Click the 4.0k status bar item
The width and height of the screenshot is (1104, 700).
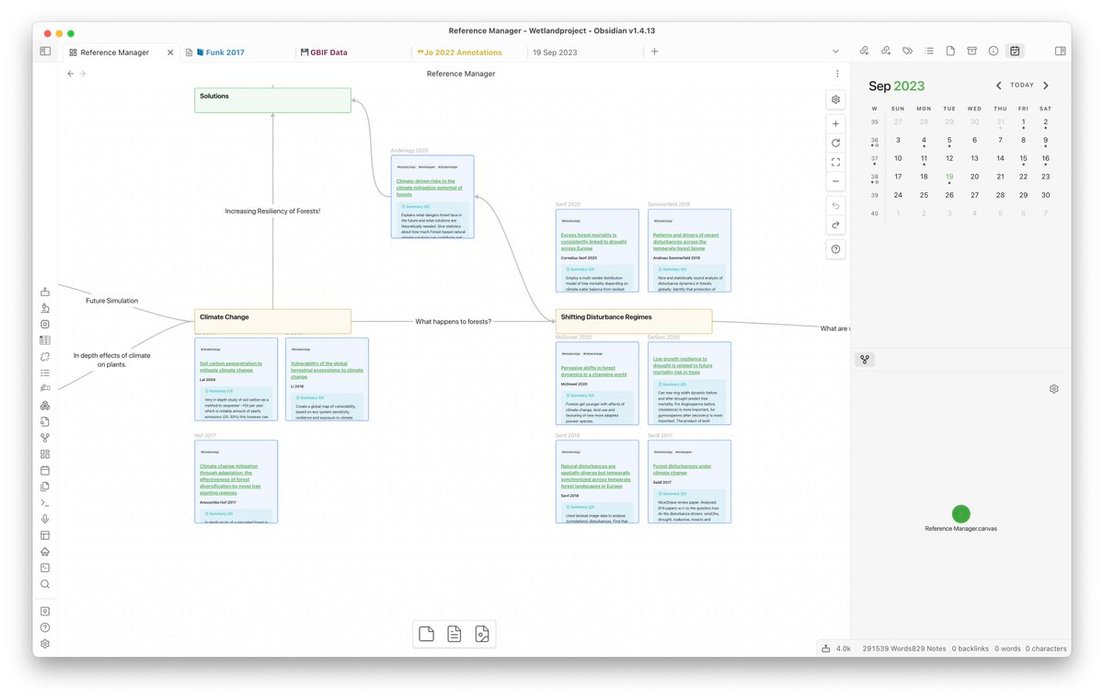coord(836,649)
